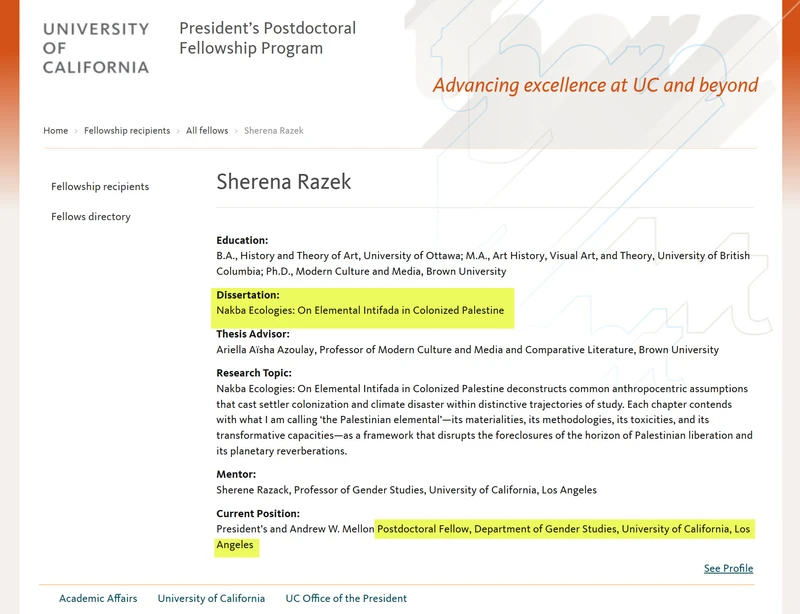Click breadcrumb chevron after Home

coord(76,131)
